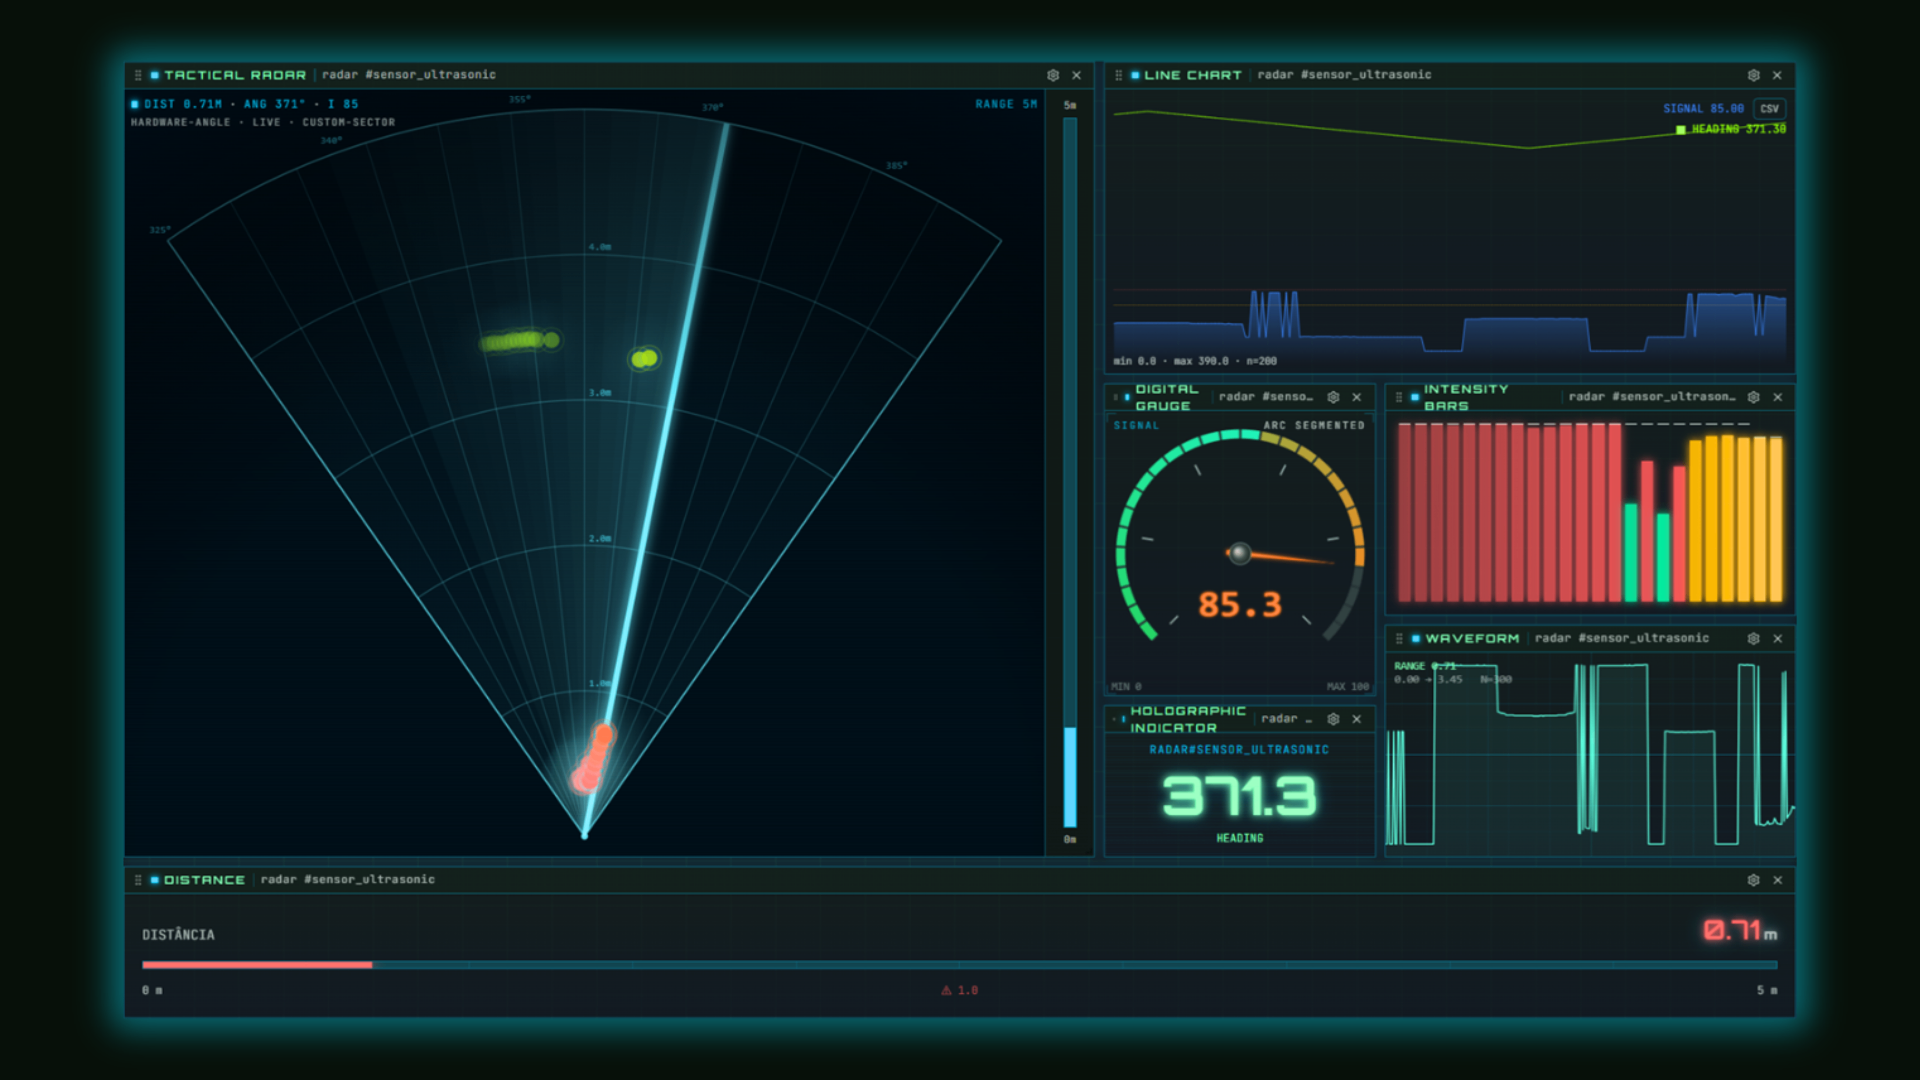Grab the Tactical Radar drag handle
Image resolution: width=1920 pixels, height=1080 pixels.
(x=138, y=75)
